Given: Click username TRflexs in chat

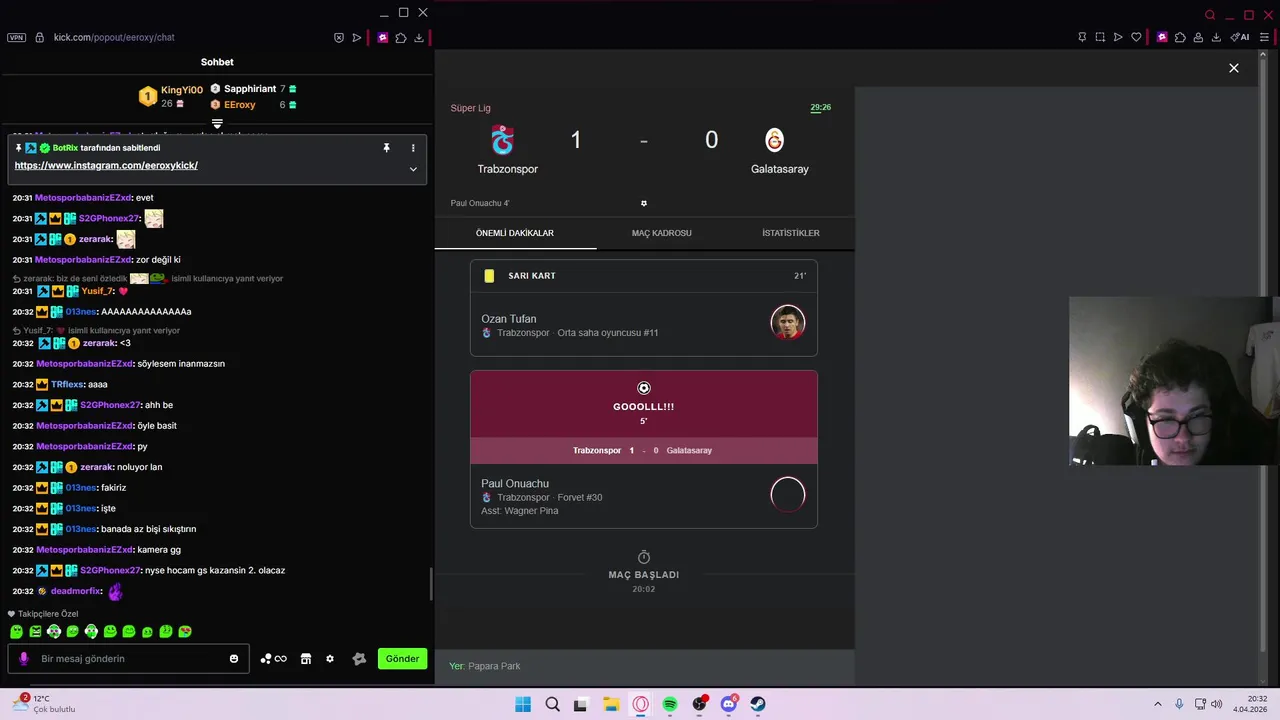Looking at the screenshot, I should tap(67, 385).
